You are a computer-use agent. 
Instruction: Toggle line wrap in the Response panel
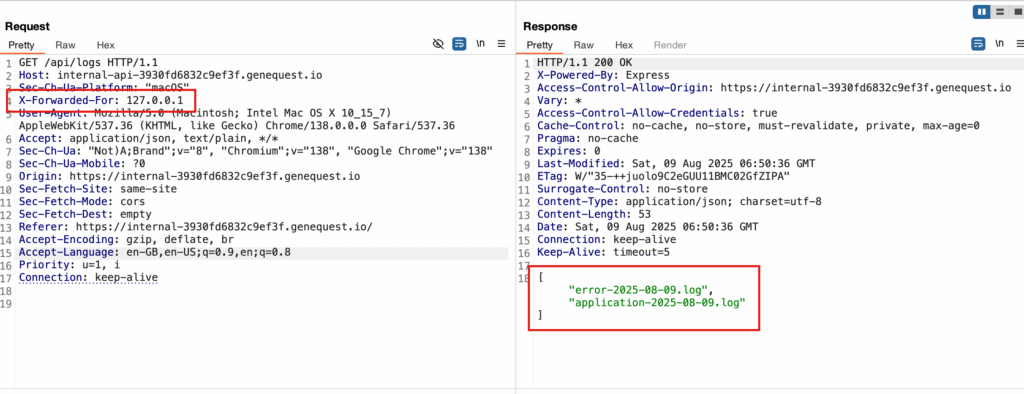tap(978, 44)
